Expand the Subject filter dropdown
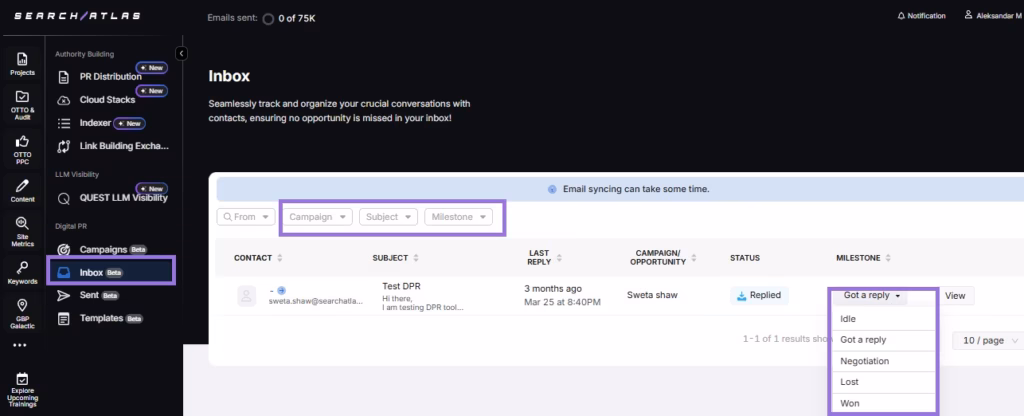 coord(389,217)
